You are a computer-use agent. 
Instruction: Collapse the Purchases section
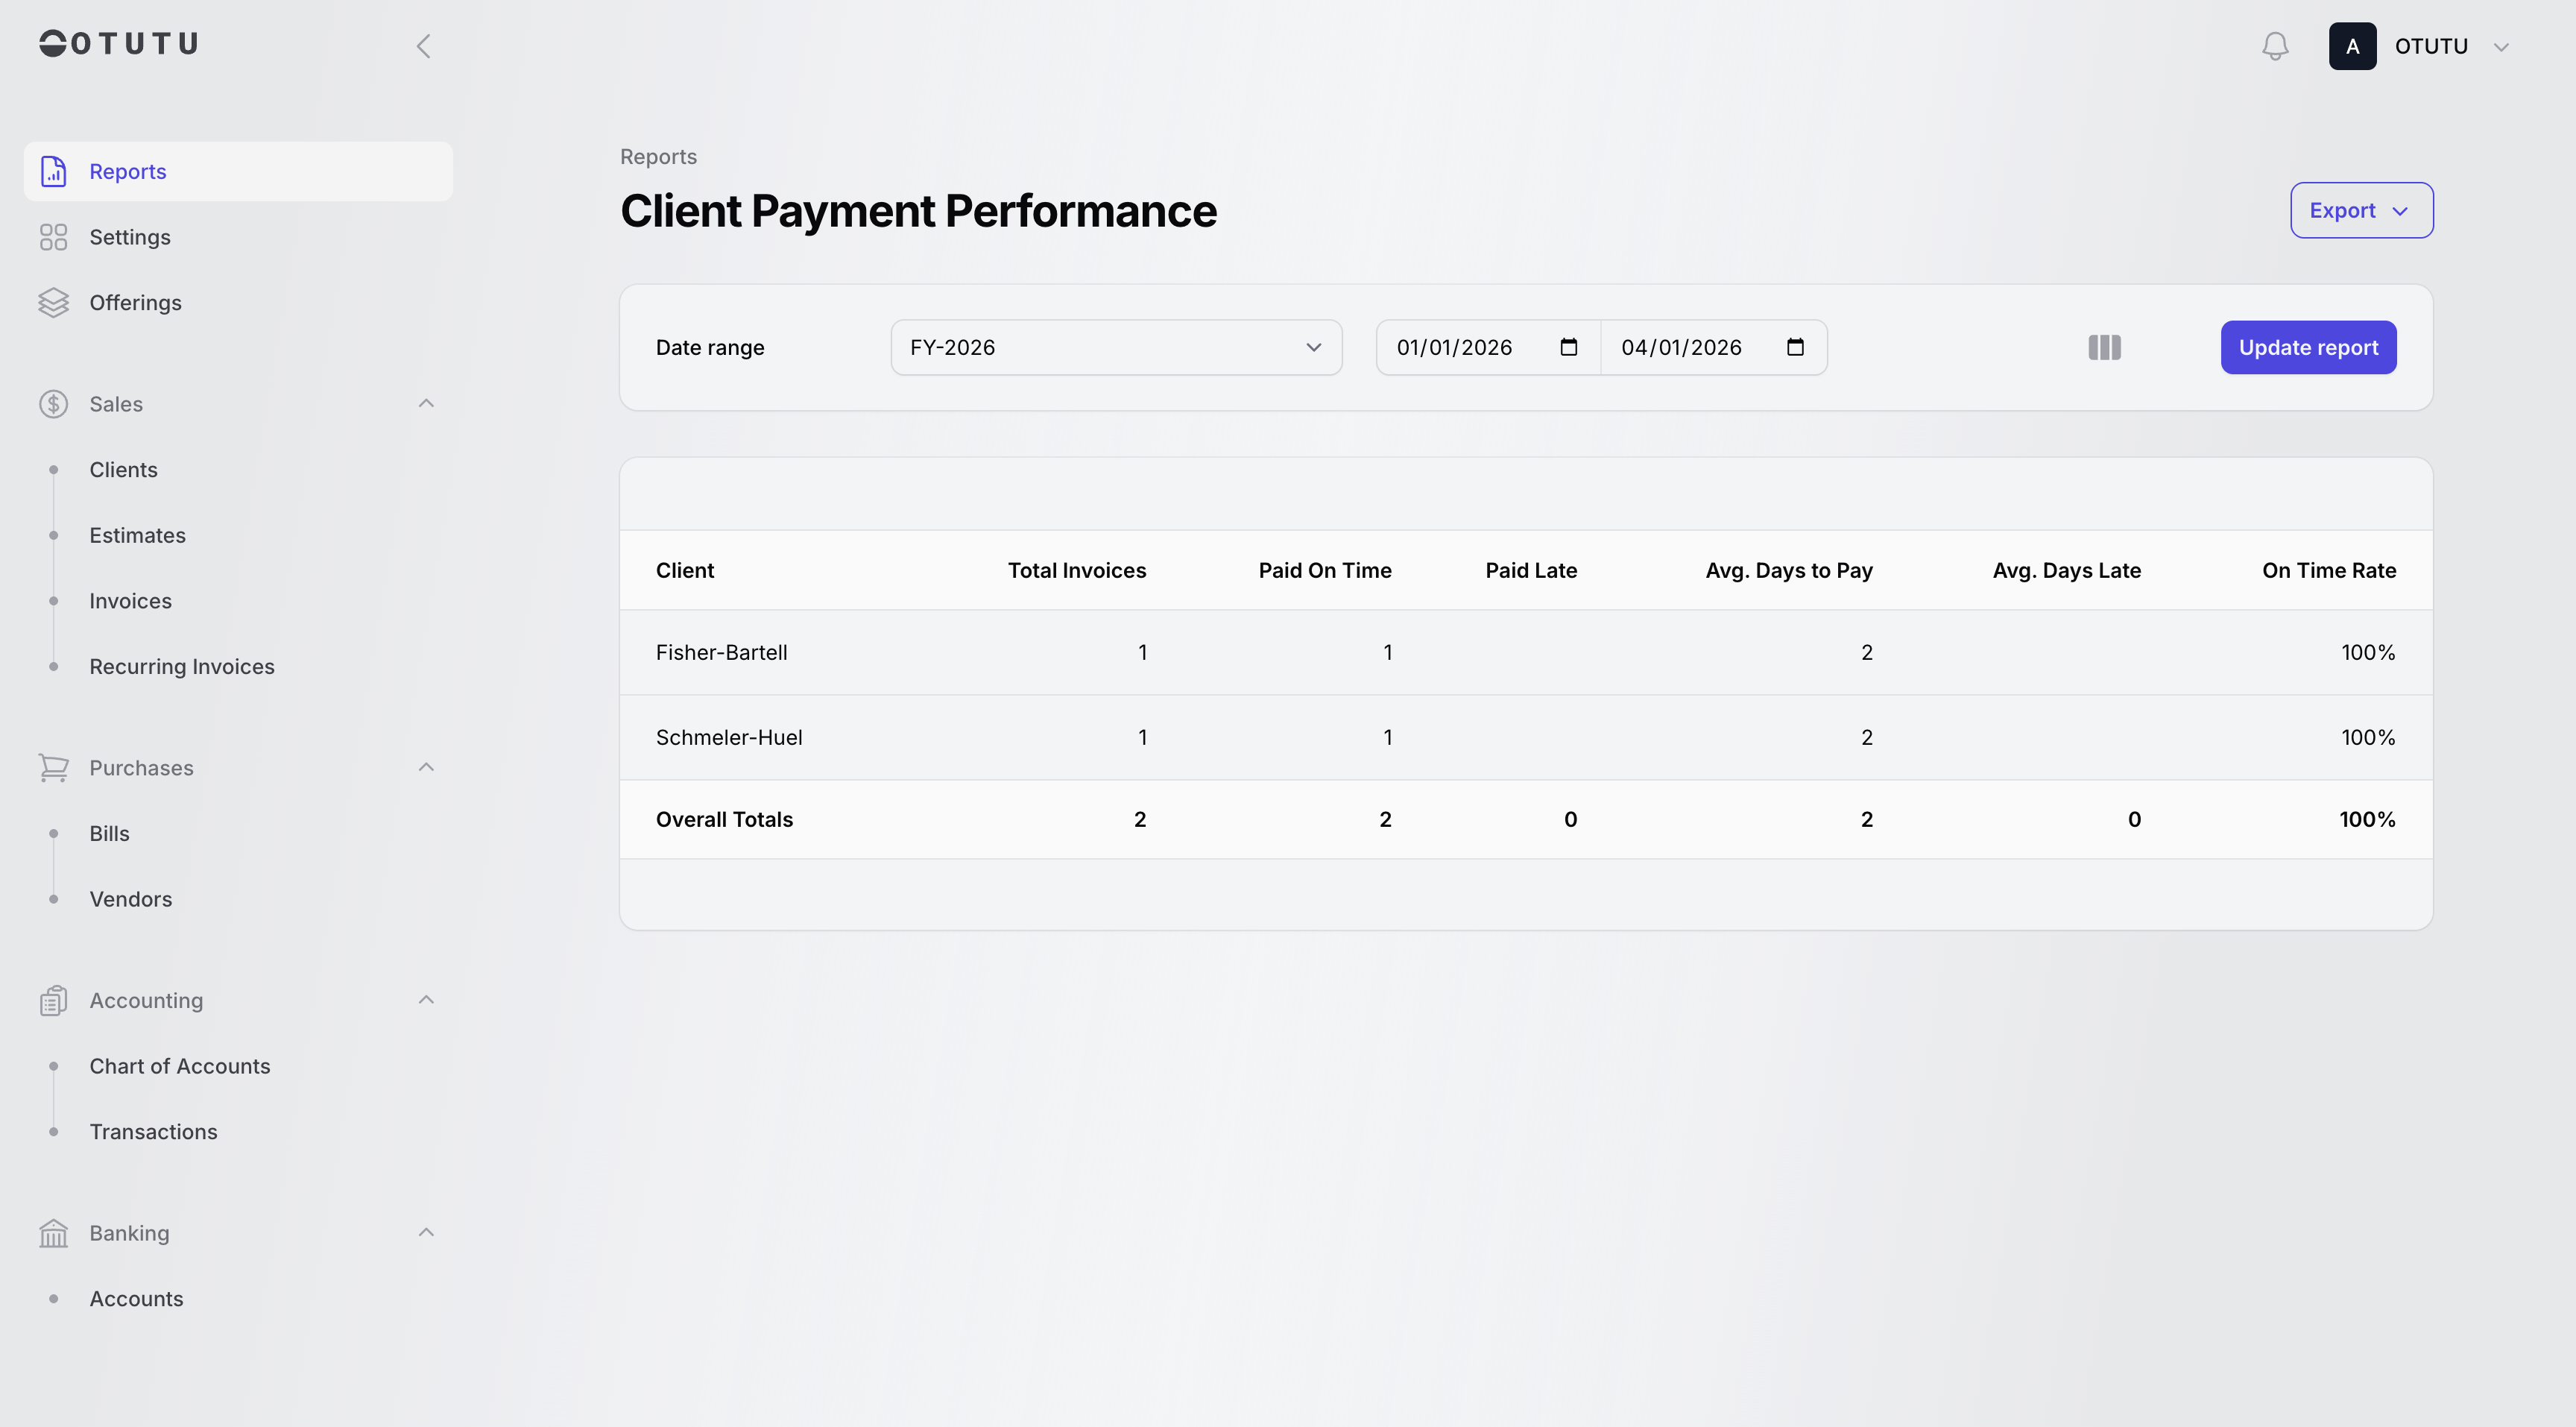426,767
